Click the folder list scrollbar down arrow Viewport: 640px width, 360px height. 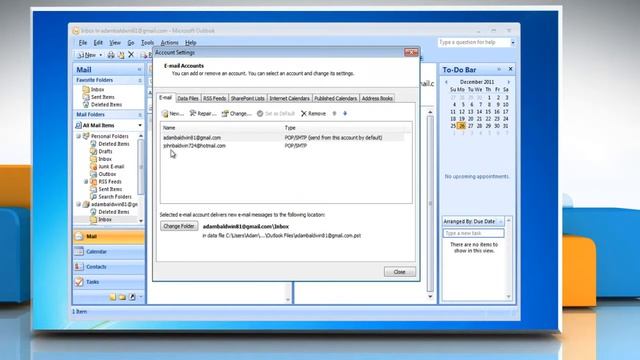coord(141,221)
